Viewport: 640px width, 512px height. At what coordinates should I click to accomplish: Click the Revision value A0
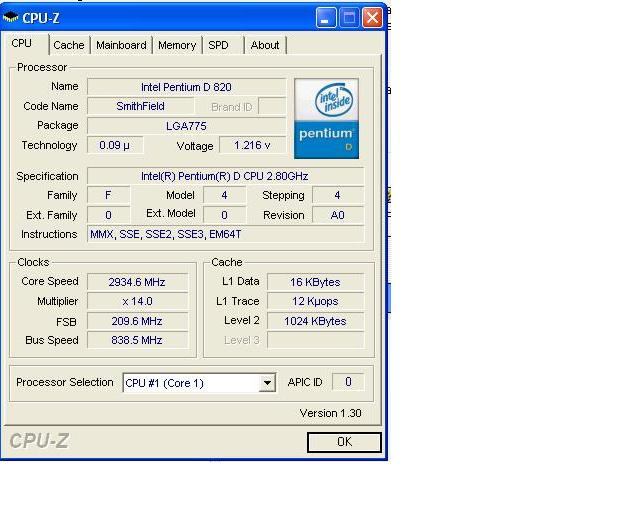pos(338,215)
